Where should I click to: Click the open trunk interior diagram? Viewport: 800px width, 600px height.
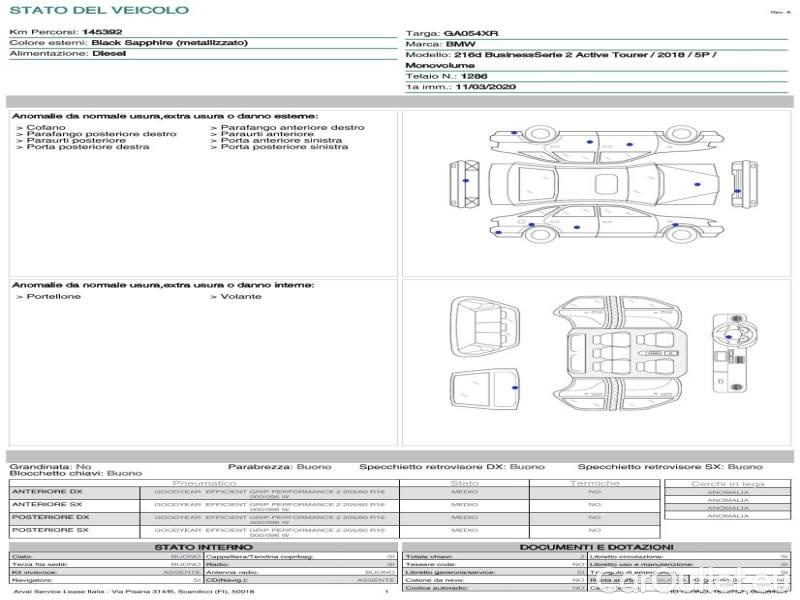(485, 327)
